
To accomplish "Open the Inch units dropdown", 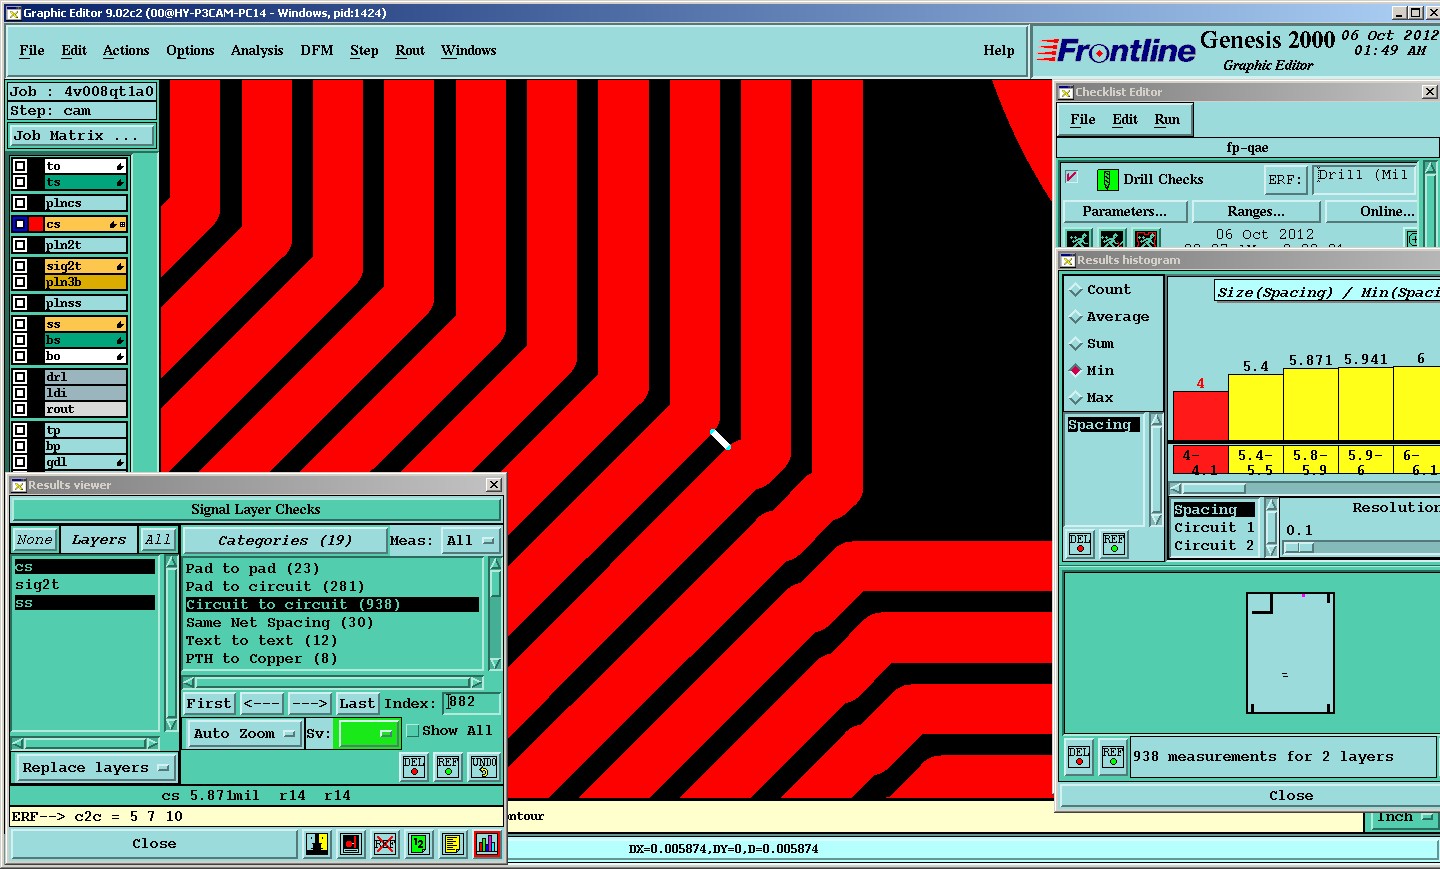I will coord(1403,818).
